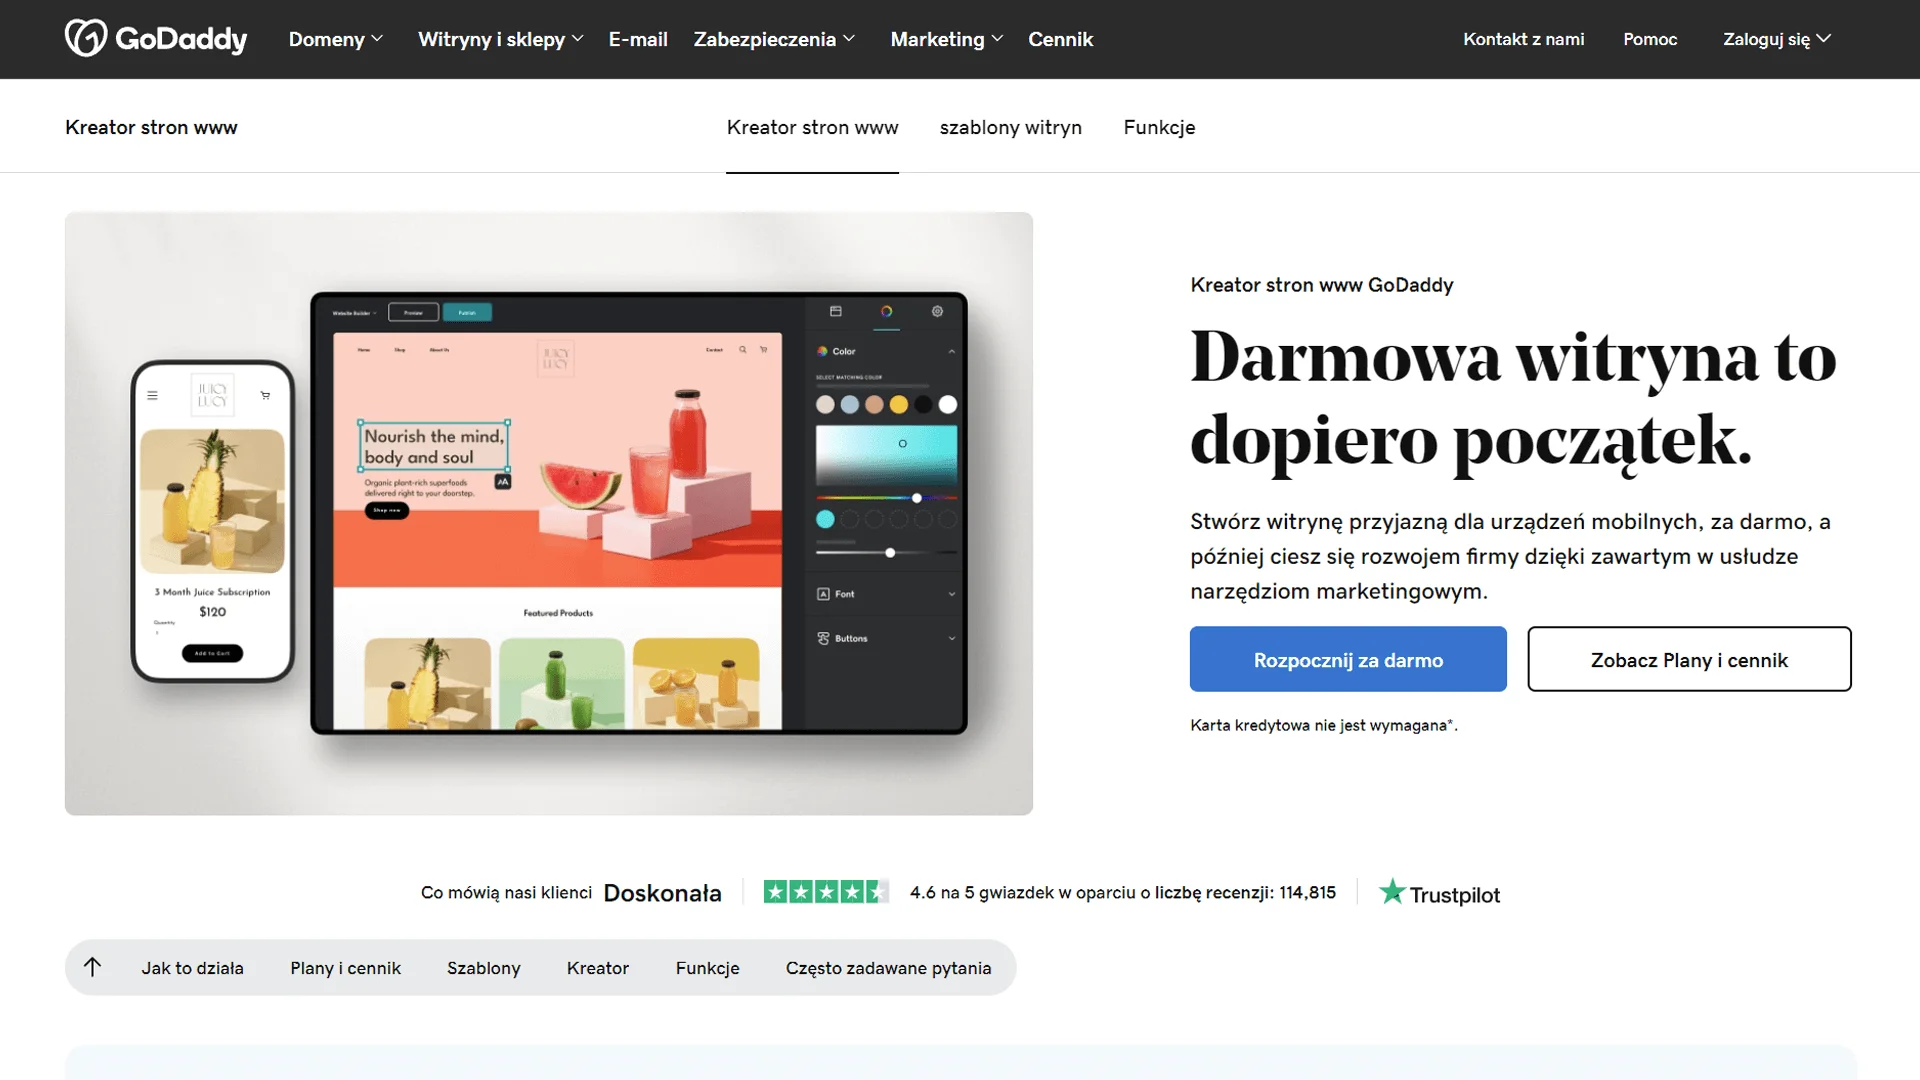Image resolution: width=1920 pixels, height=1080 pixels.
Task: Switch to szablony witryn tab
Action: 1010,127
